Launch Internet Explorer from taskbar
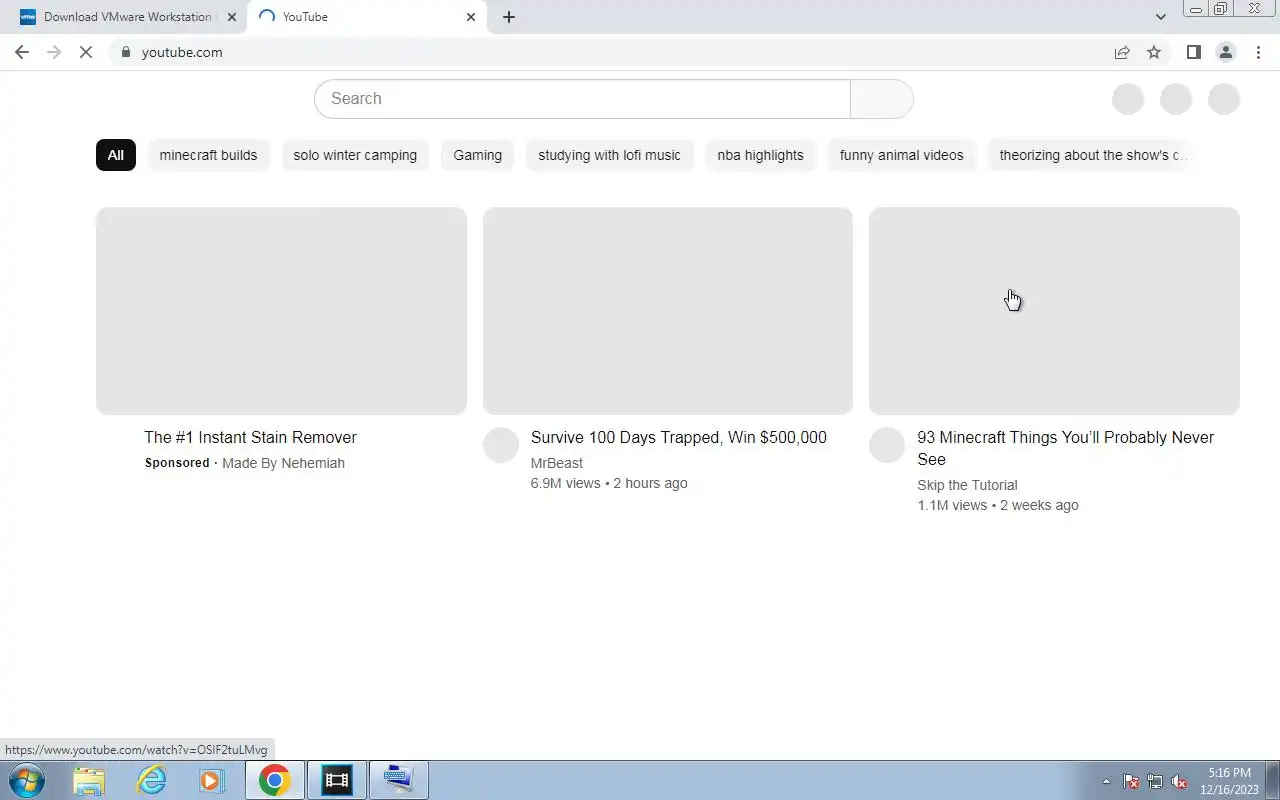The width and height of the screenshot is (1280, 800). pos(151,780)
